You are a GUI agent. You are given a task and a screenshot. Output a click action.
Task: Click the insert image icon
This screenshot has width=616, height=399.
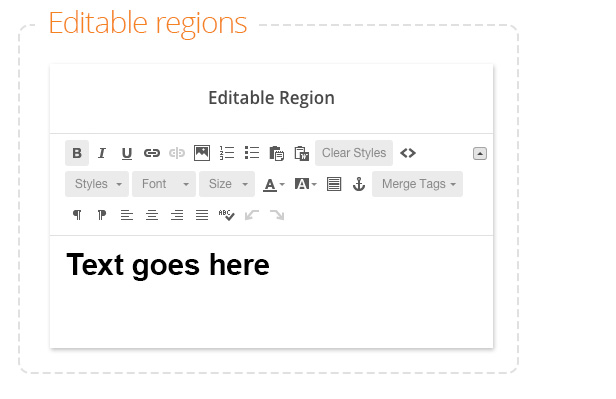[x=202, y=153]
